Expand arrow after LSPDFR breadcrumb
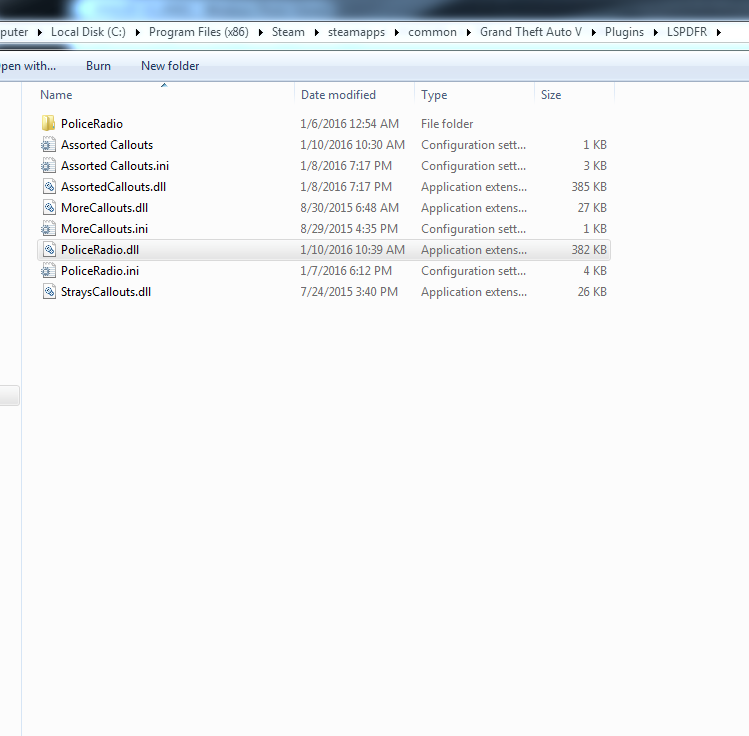The width and height of the screenshot is (749, 736). tap(719, 32)
